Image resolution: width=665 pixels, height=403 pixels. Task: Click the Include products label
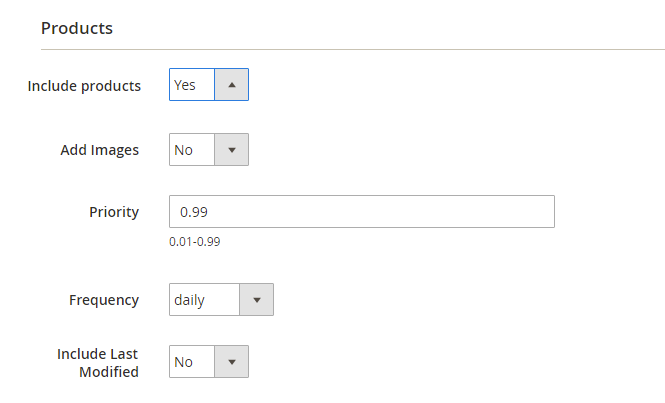pyautogui.click(x=84, y=85)
